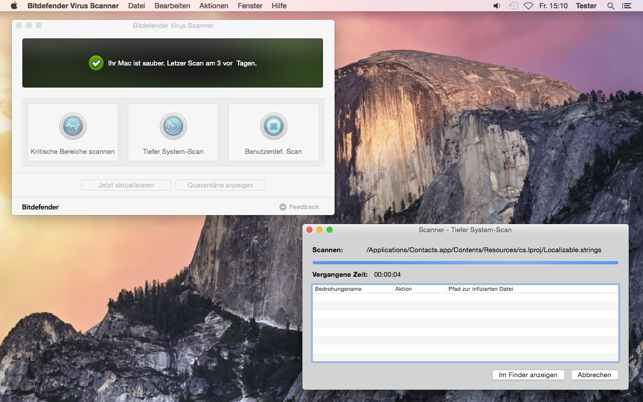Open Time Machine menu bar icon
The height and width of the screenshot is (402, 643).
(513, 6)
